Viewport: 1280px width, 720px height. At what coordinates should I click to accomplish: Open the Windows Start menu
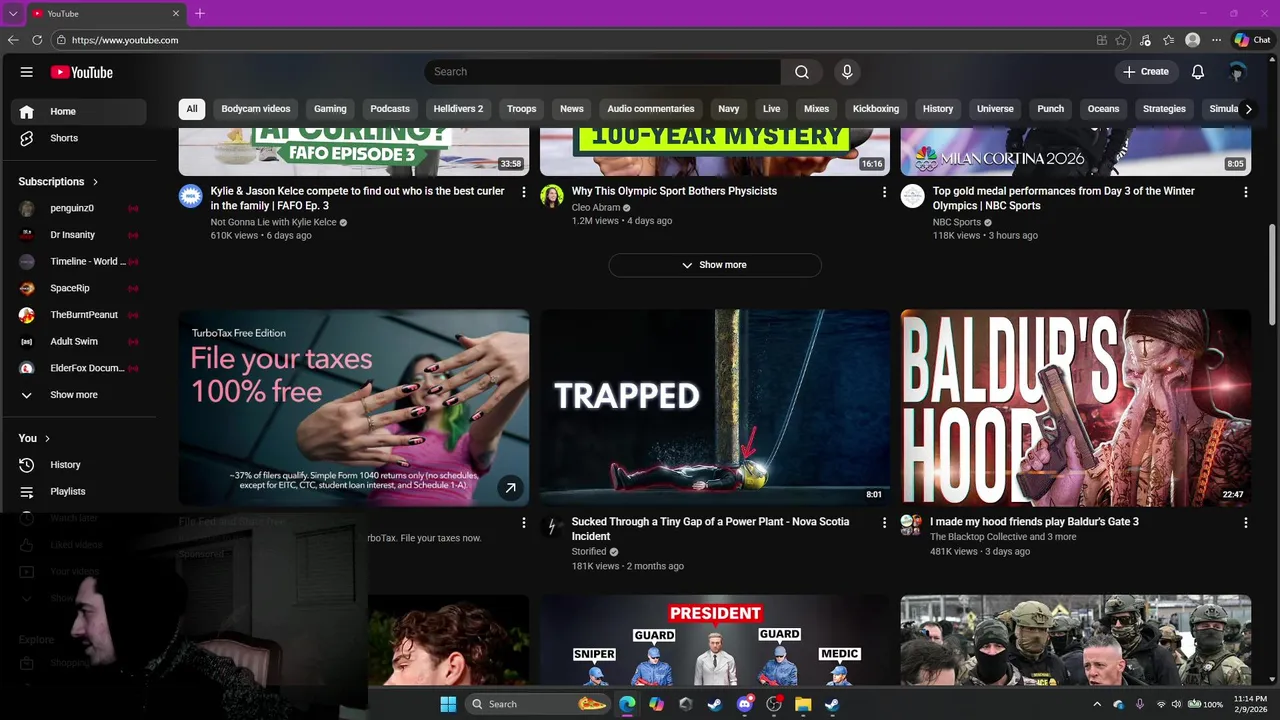coord(448,704)
